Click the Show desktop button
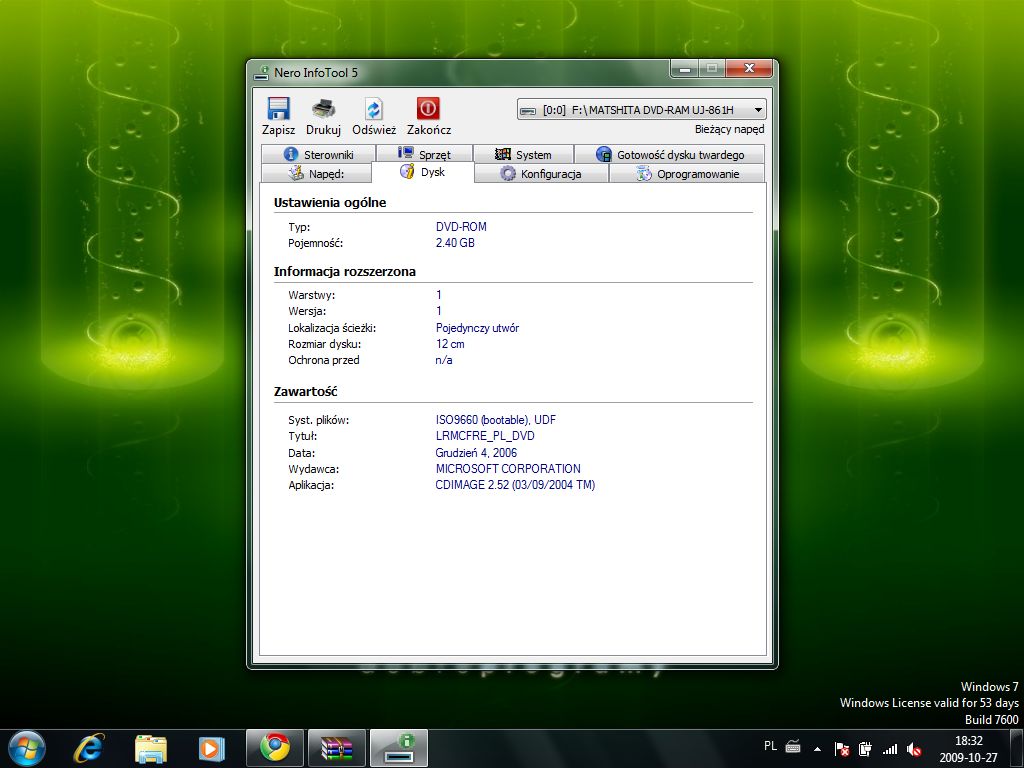1024x768 pixels. click(x=1017, y=748)
